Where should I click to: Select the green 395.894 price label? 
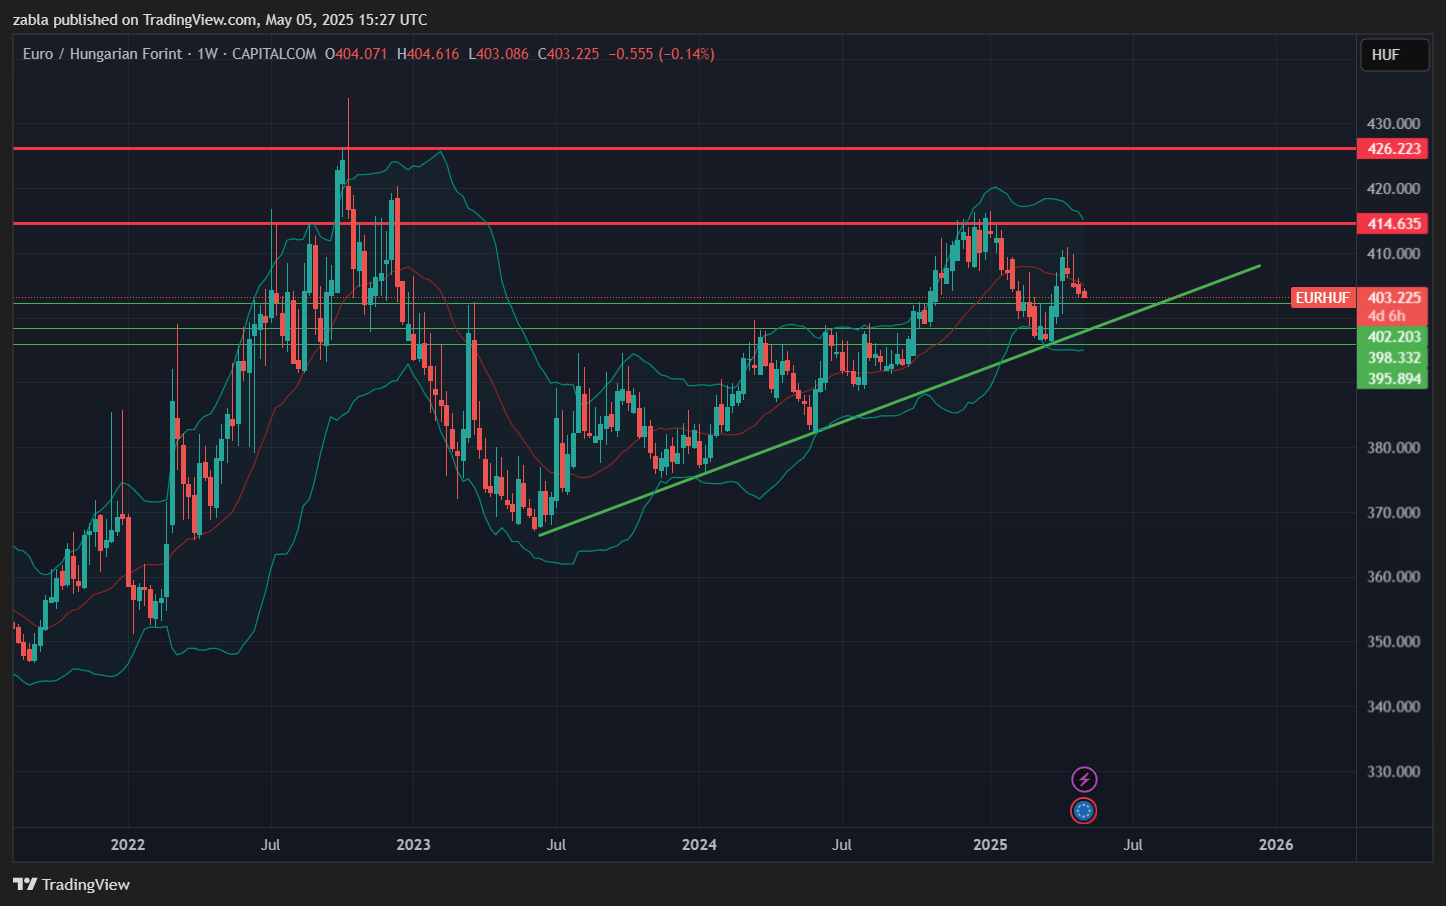pyautogui.click(x=1393, y=379)
